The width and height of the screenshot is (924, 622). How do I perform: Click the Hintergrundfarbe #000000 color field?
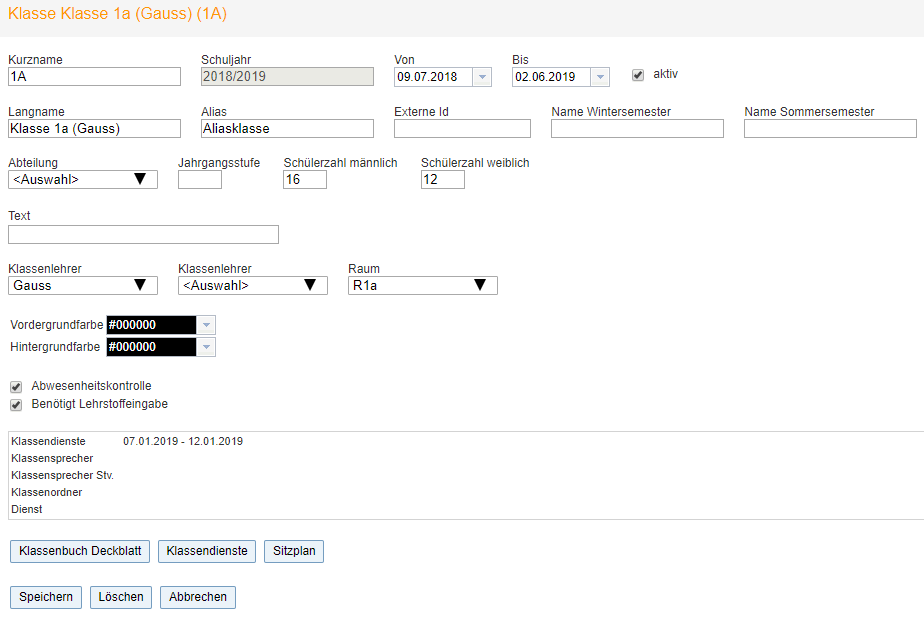(151, 347)
